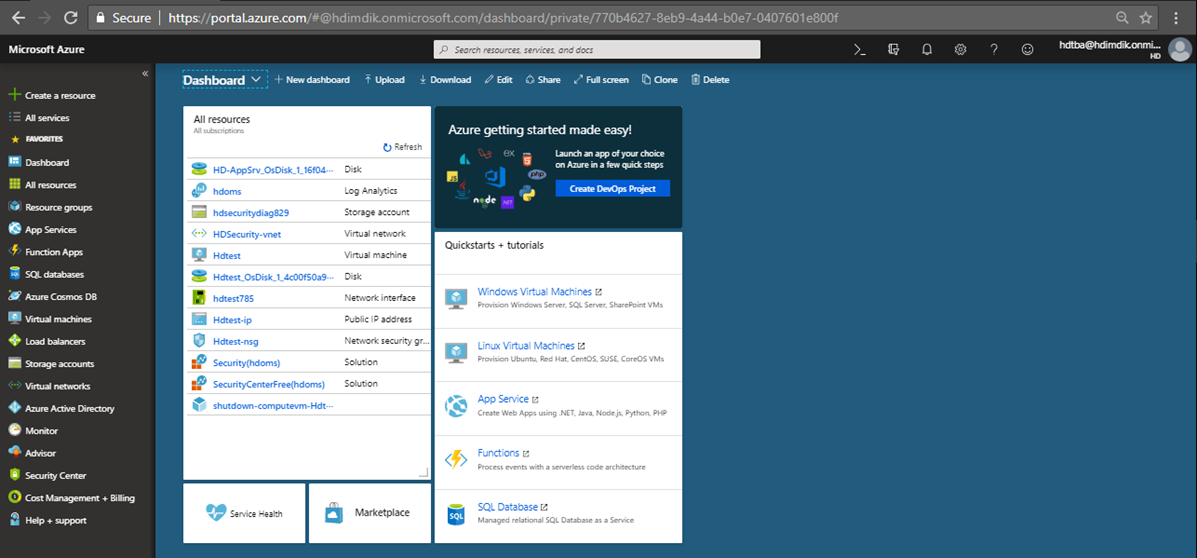Open App Services in the sidebar
1197x558 pixels.
42,229
